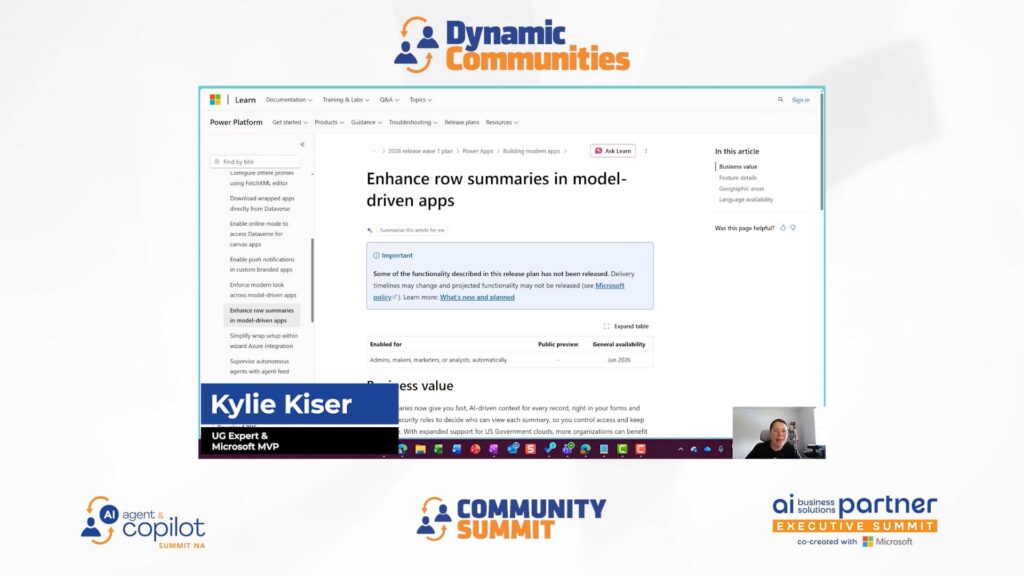Click the Jun 2026 general availability cell

[x=618, y=360]
